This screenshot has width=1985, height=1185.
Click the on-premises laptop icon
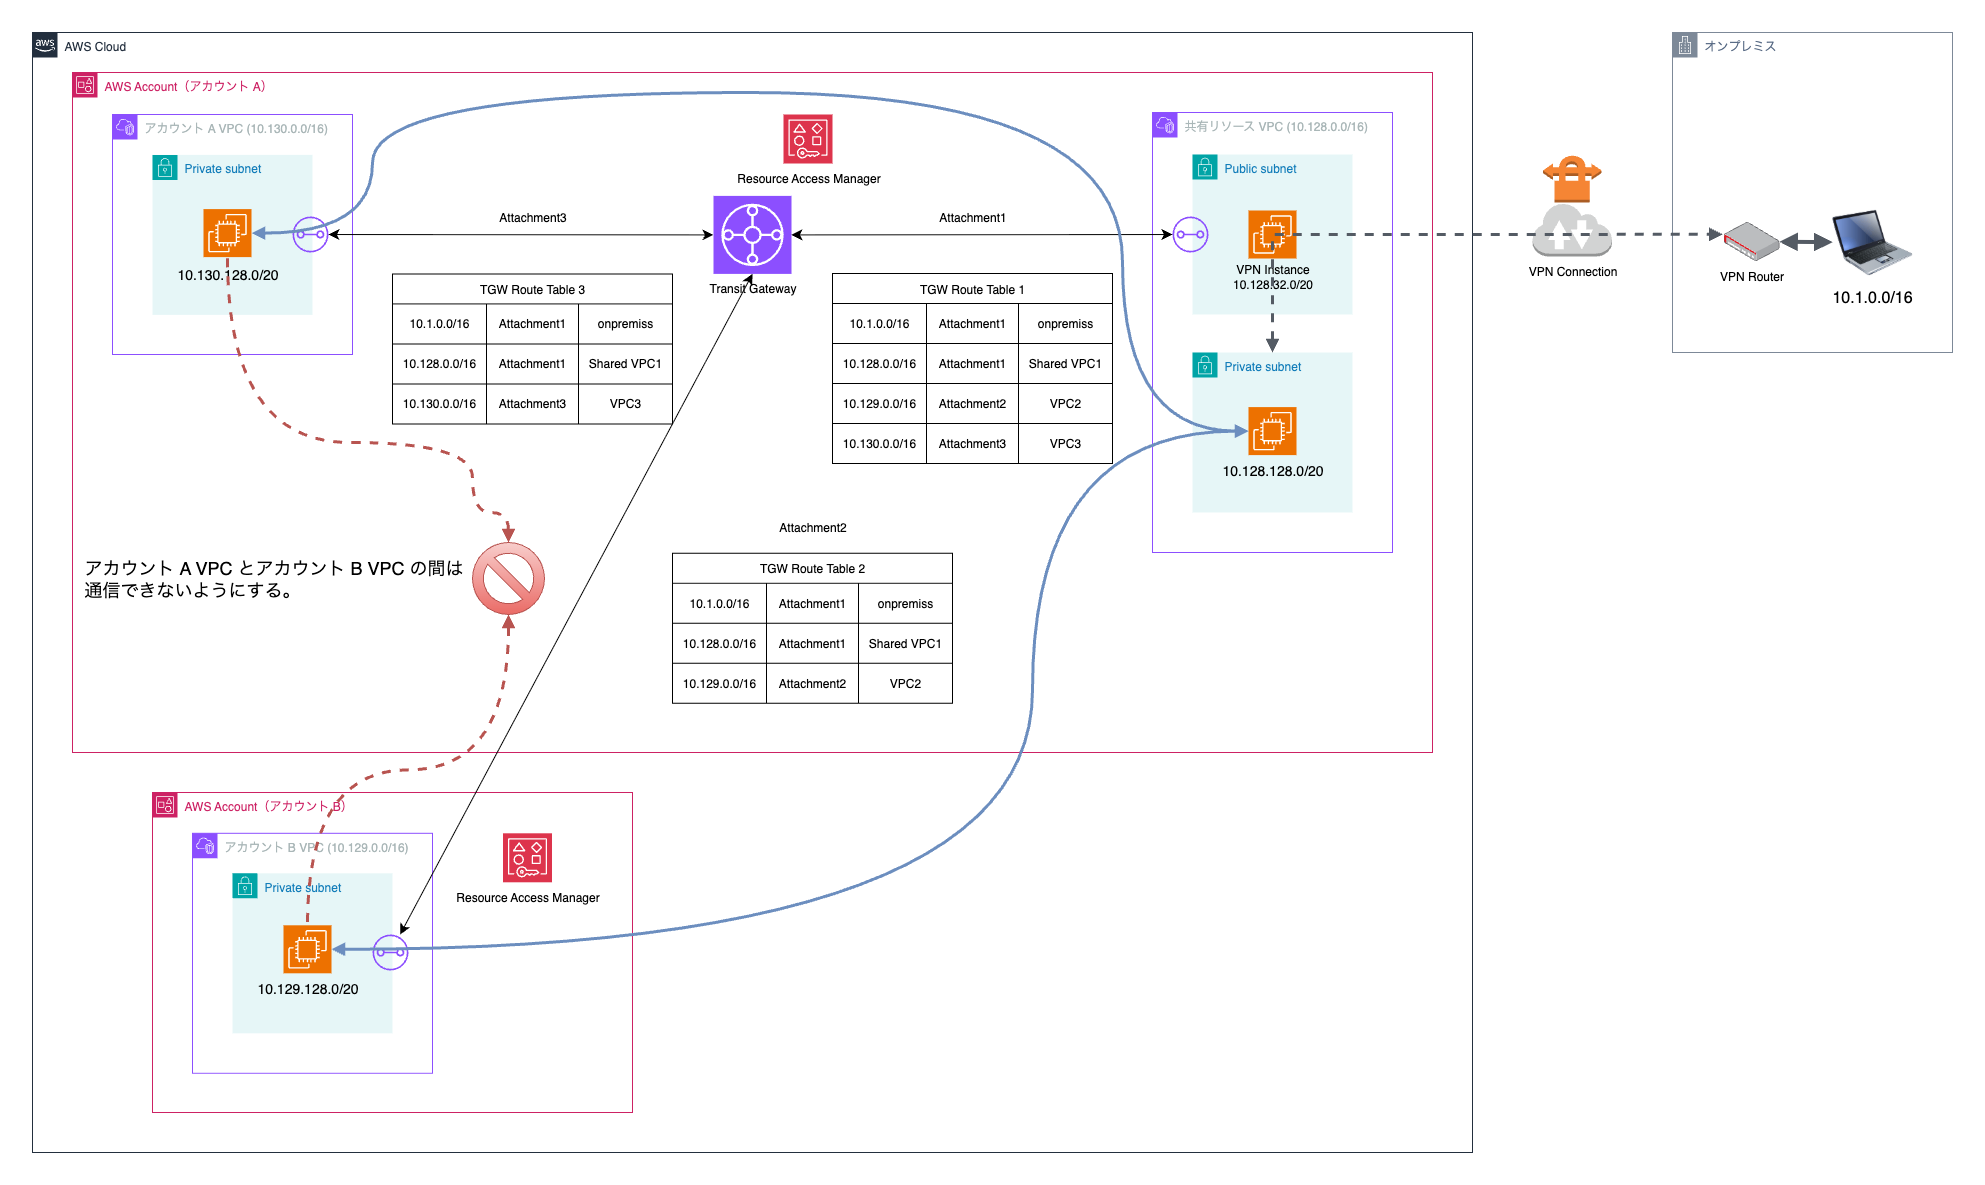(x=1871, y=242)
